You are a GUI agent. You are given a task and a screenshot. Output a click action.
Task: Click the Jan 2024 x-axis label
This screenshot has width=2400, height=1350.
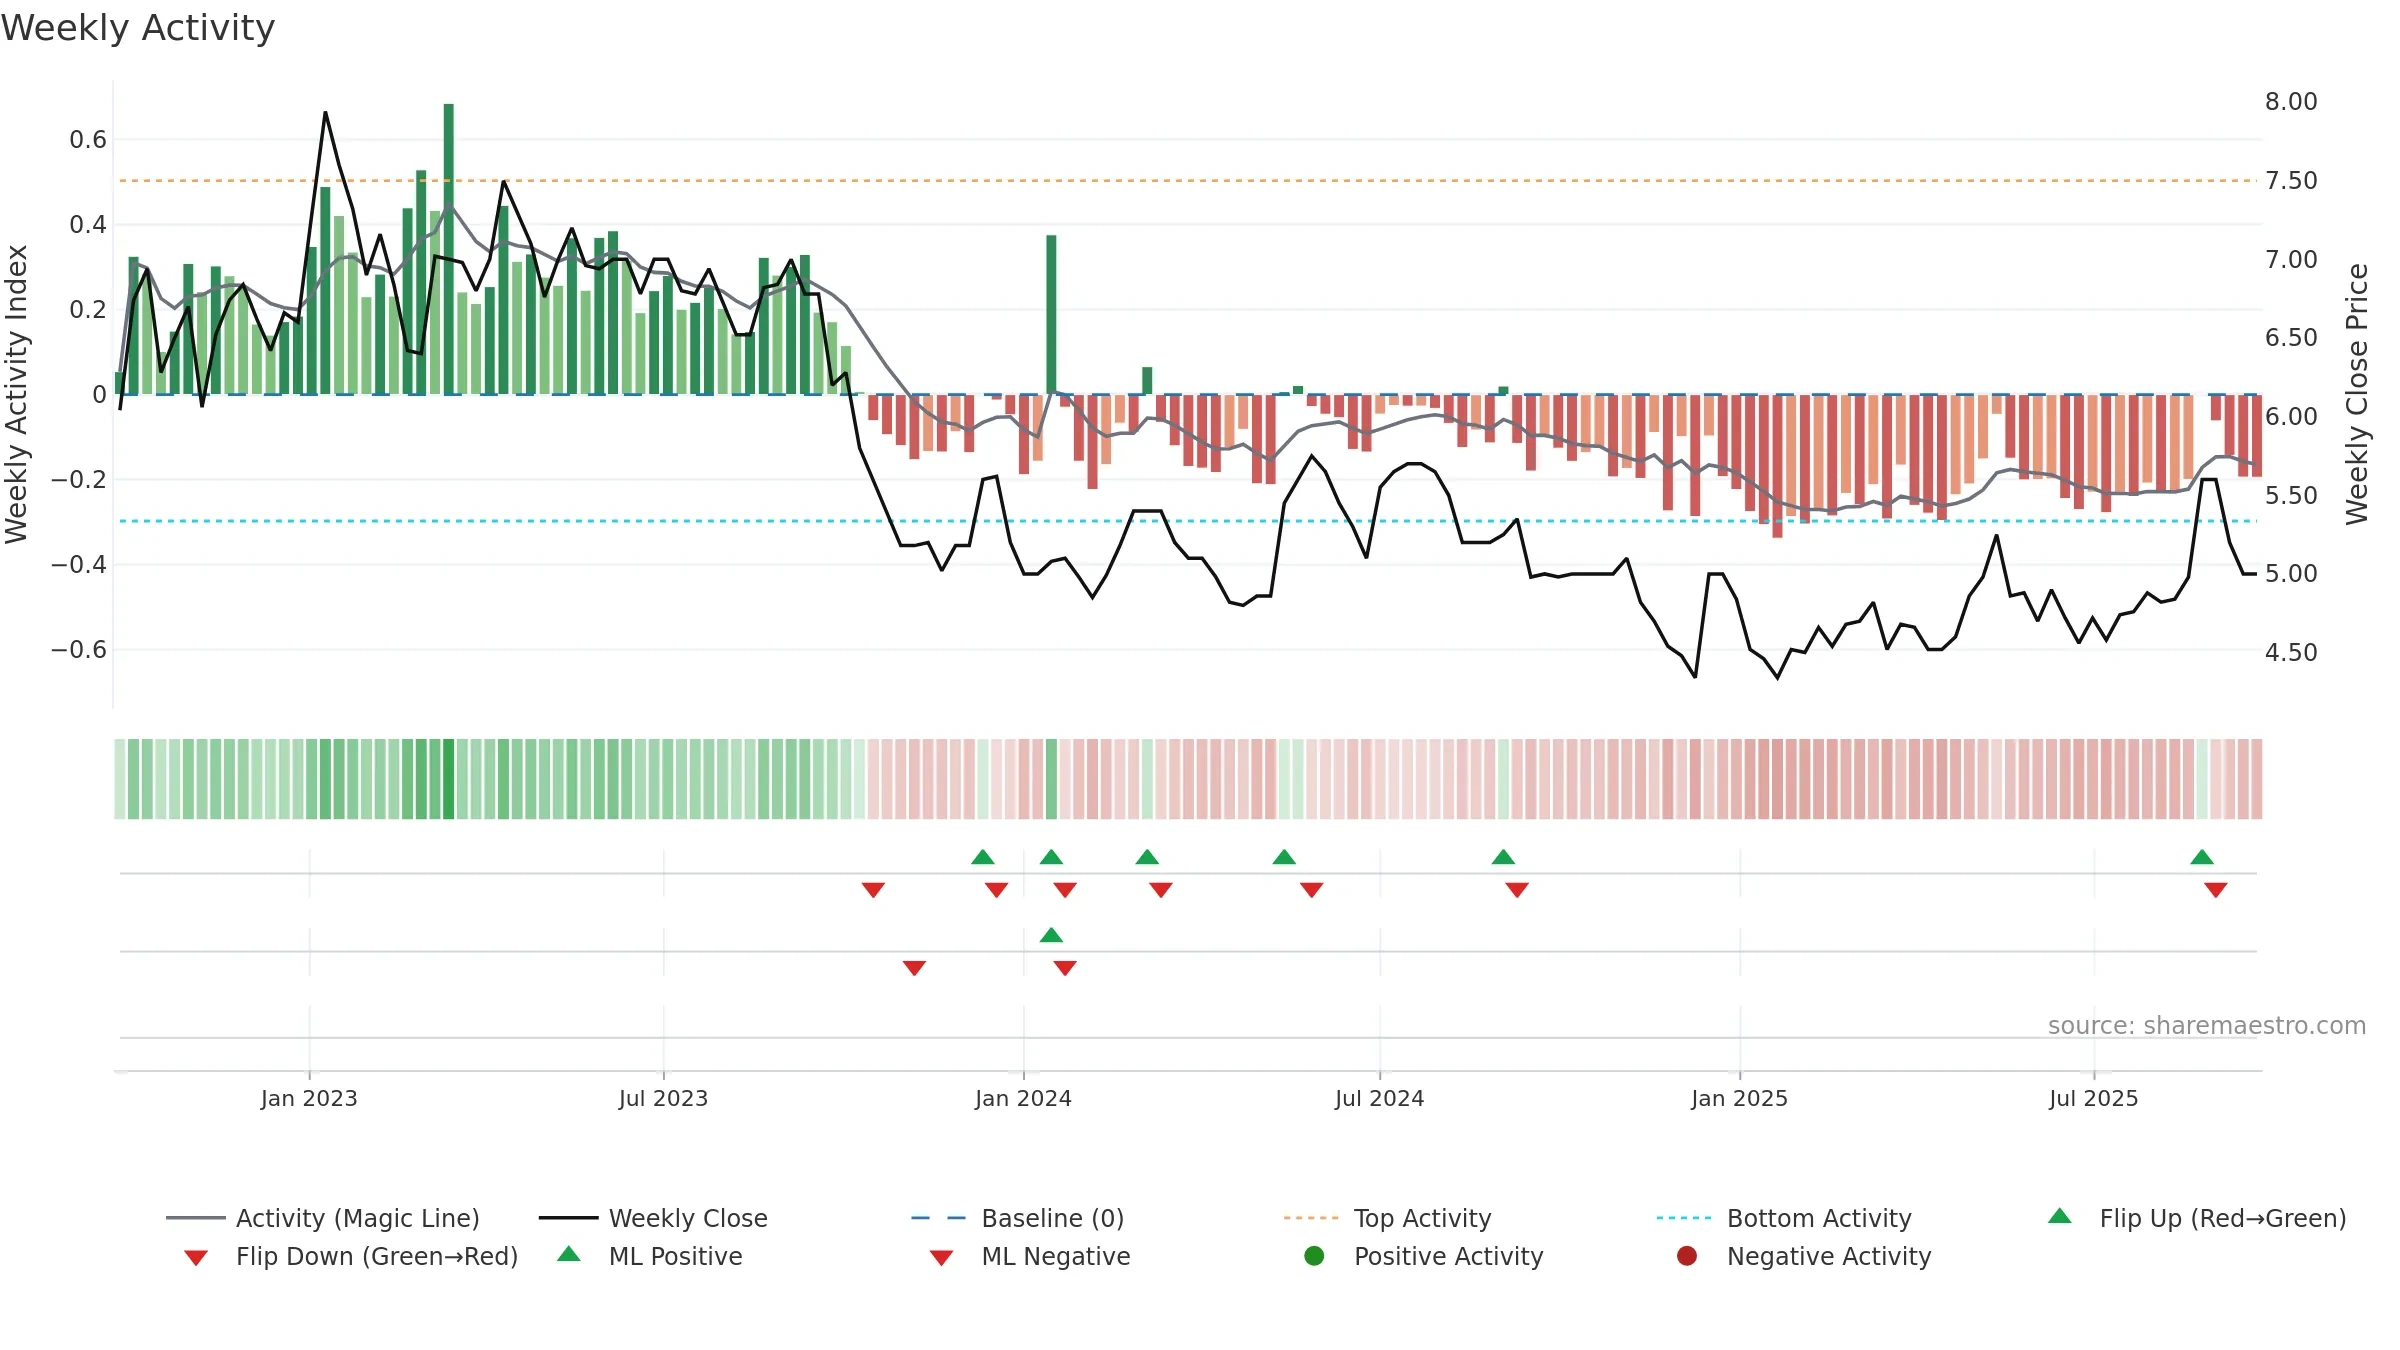(1023, 1098)
